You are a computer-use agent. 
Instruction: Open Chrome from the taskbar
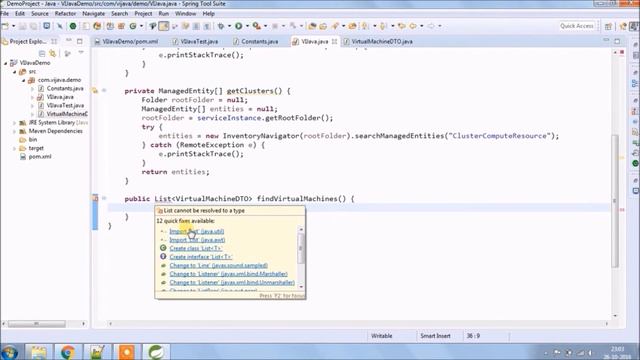(68, 352)
